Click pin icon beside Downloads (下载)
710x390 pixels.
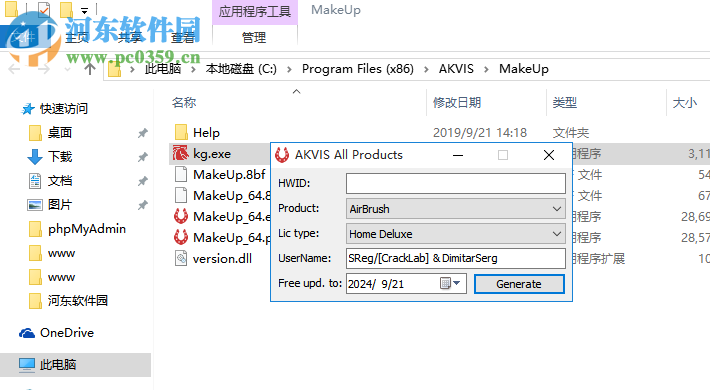click(x=143, y=157)
